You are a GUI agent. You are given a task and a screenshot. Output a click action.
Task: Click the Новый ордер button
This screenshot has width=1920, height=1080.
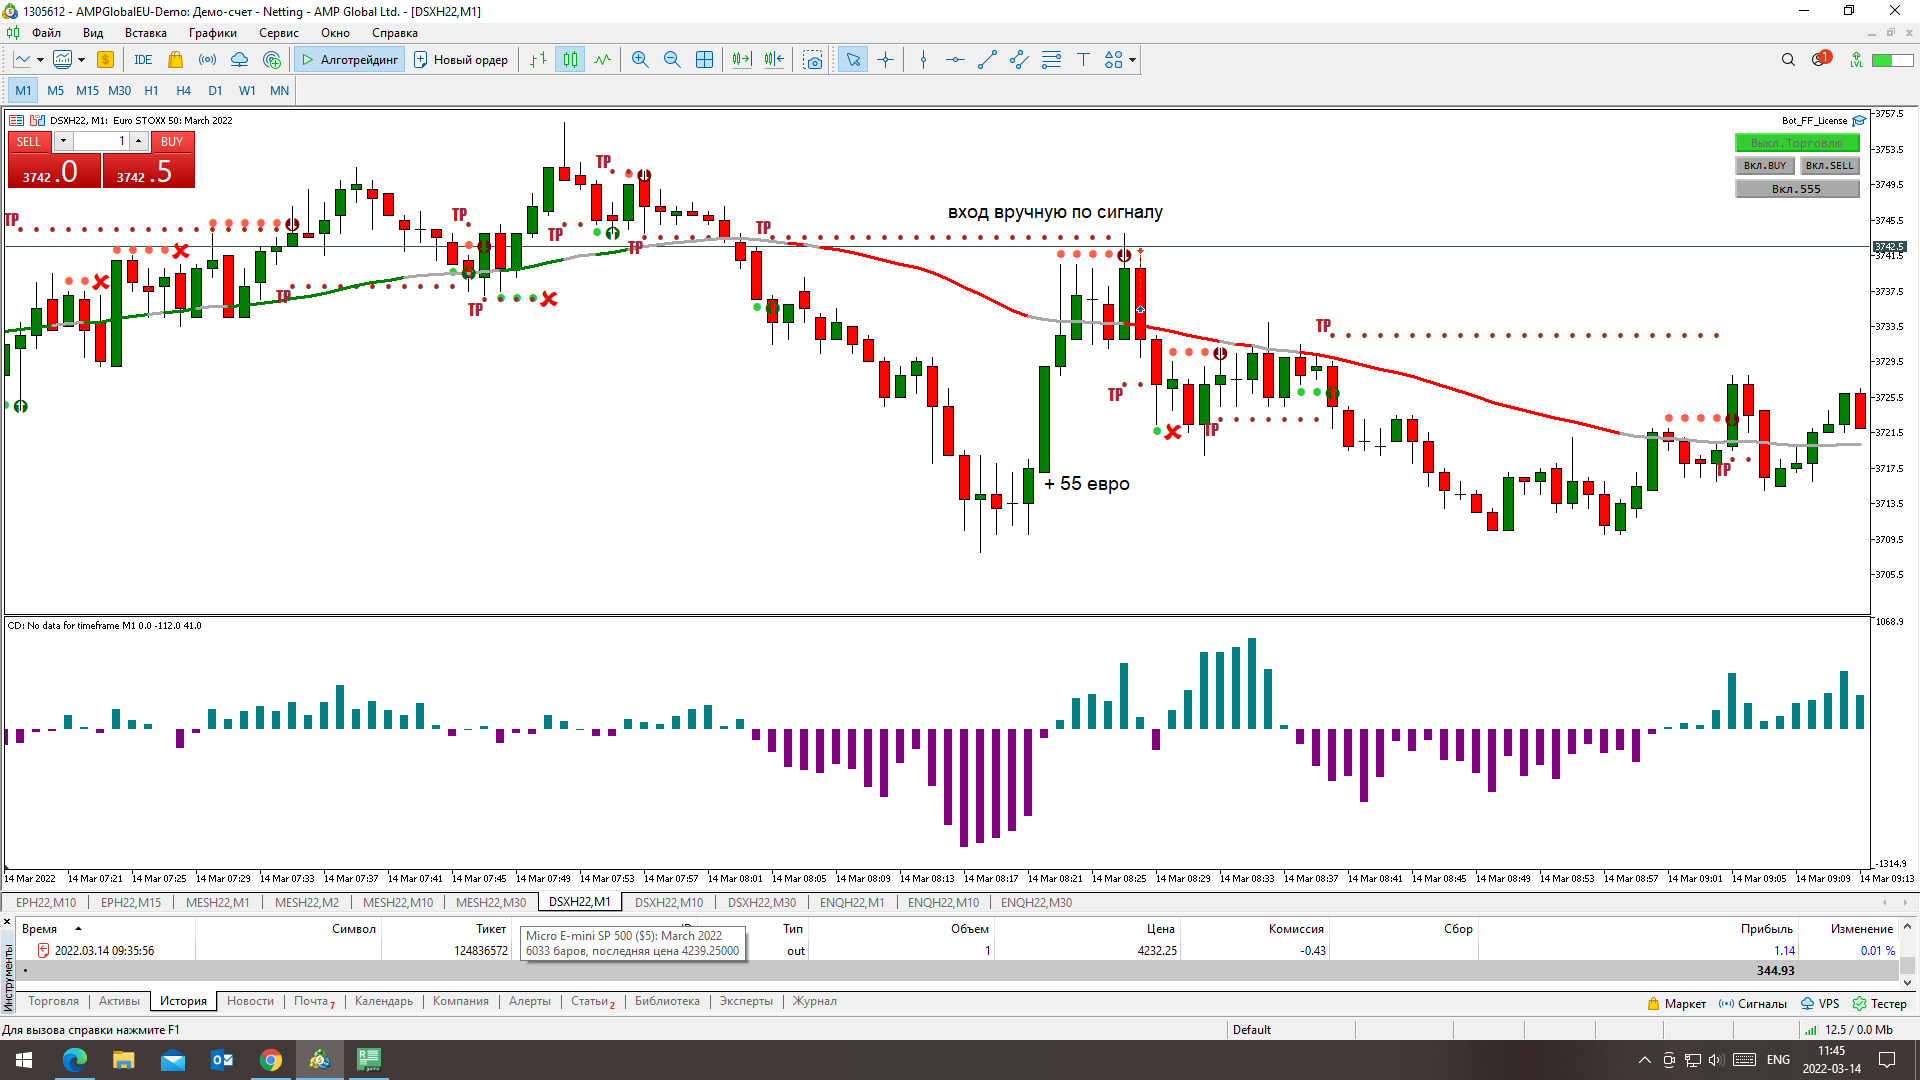click(x=461, y=60)
